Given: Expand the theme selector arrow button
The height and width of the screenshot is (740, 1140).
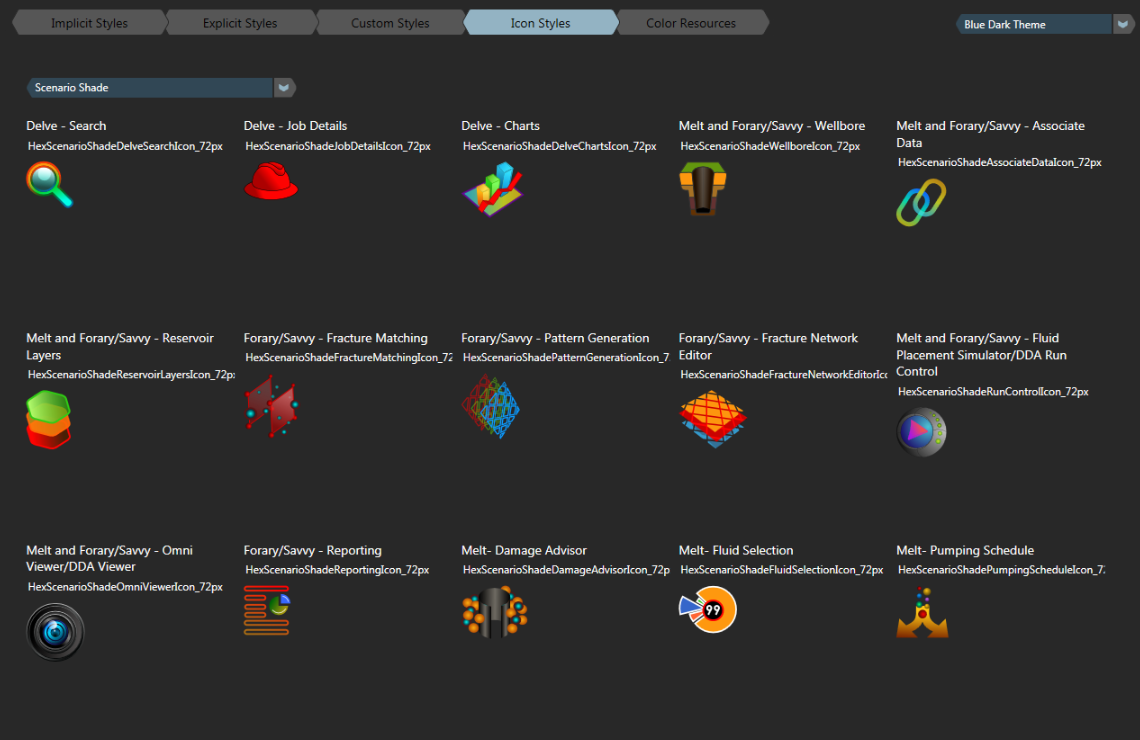Looking at the screenshot, I should point(1123,24).
